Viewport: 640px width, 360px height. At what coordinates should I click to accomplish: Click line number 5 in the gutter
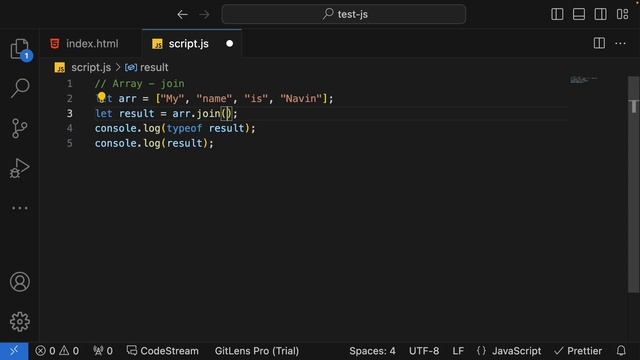(69, 143)
